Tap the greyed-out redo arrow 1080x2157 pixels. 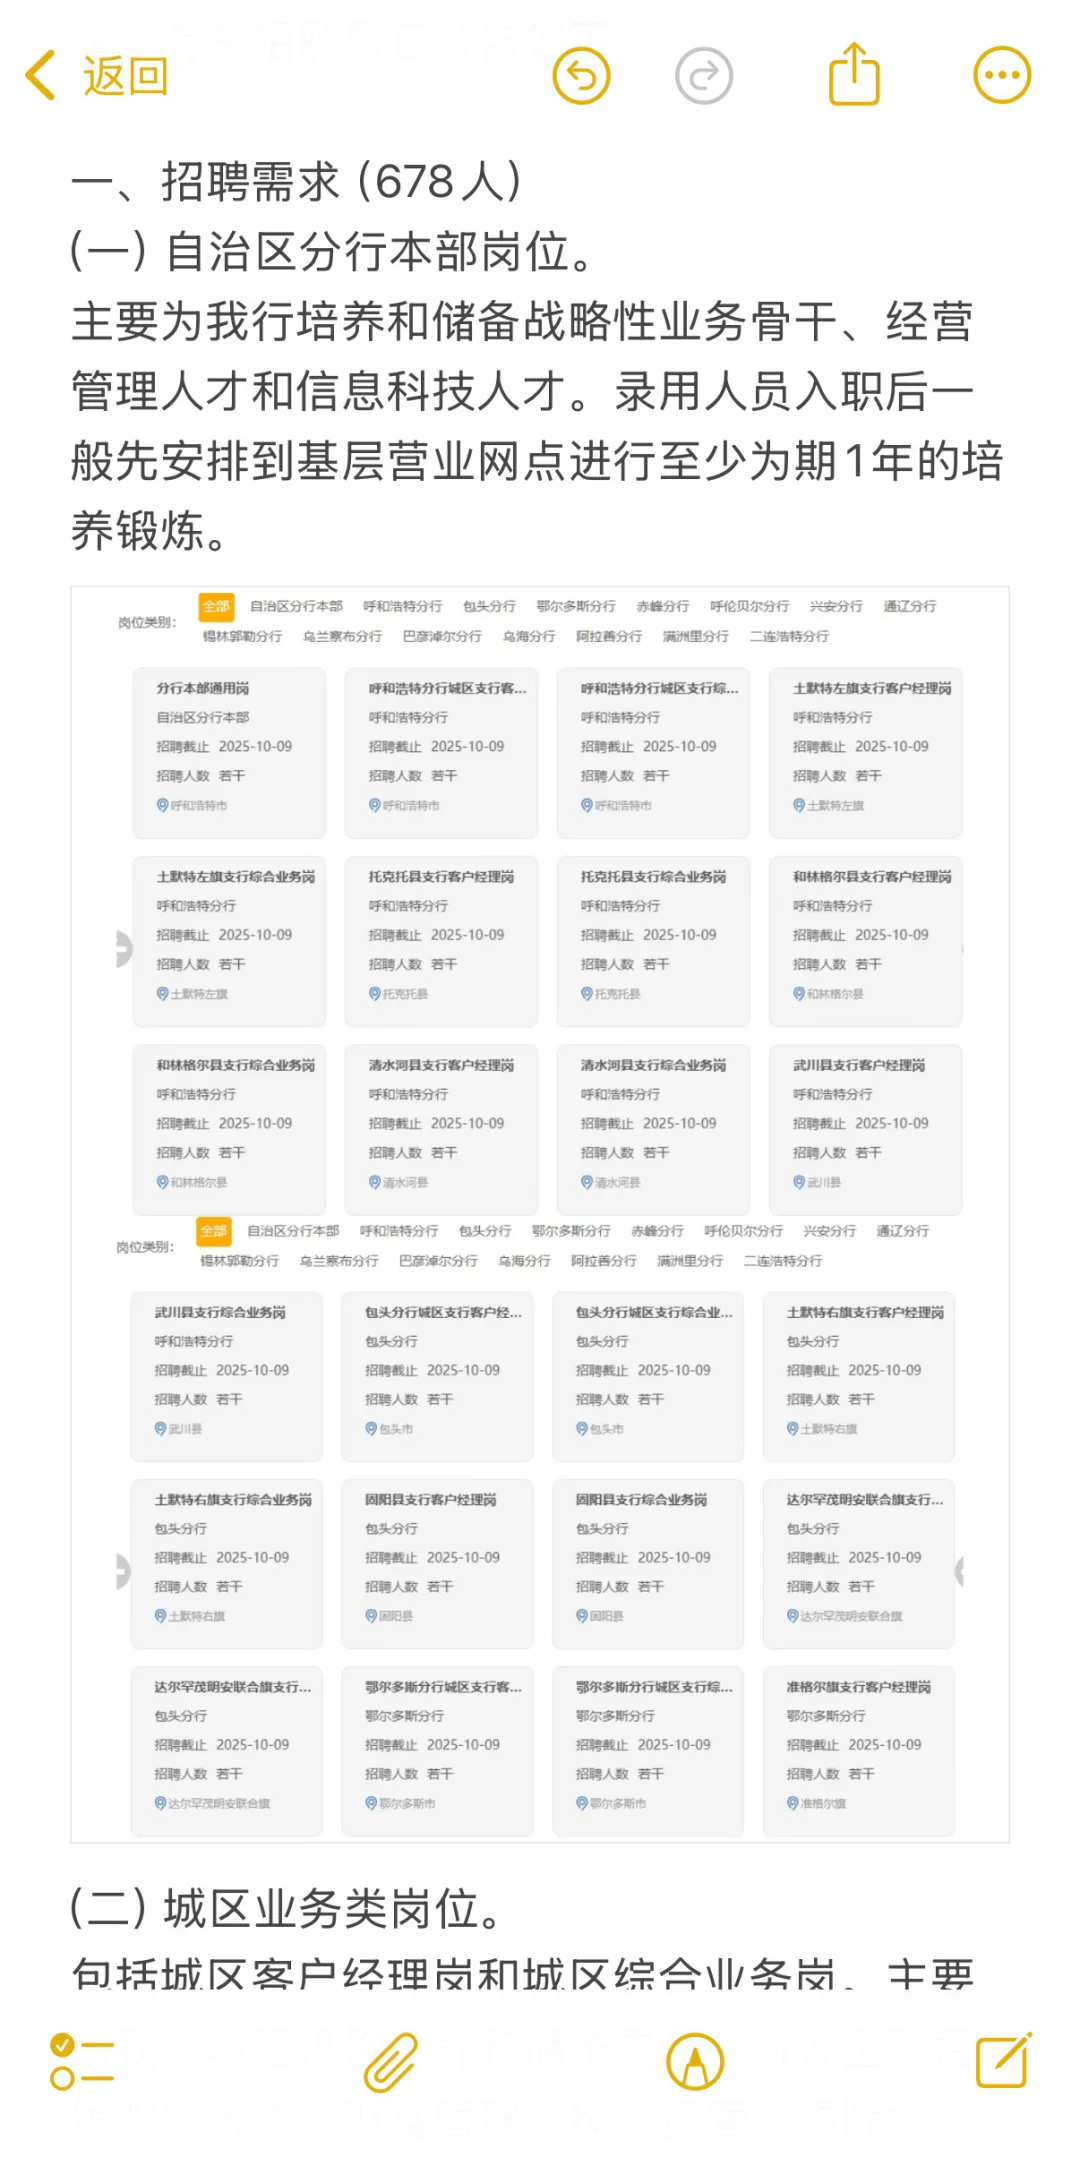704,76
